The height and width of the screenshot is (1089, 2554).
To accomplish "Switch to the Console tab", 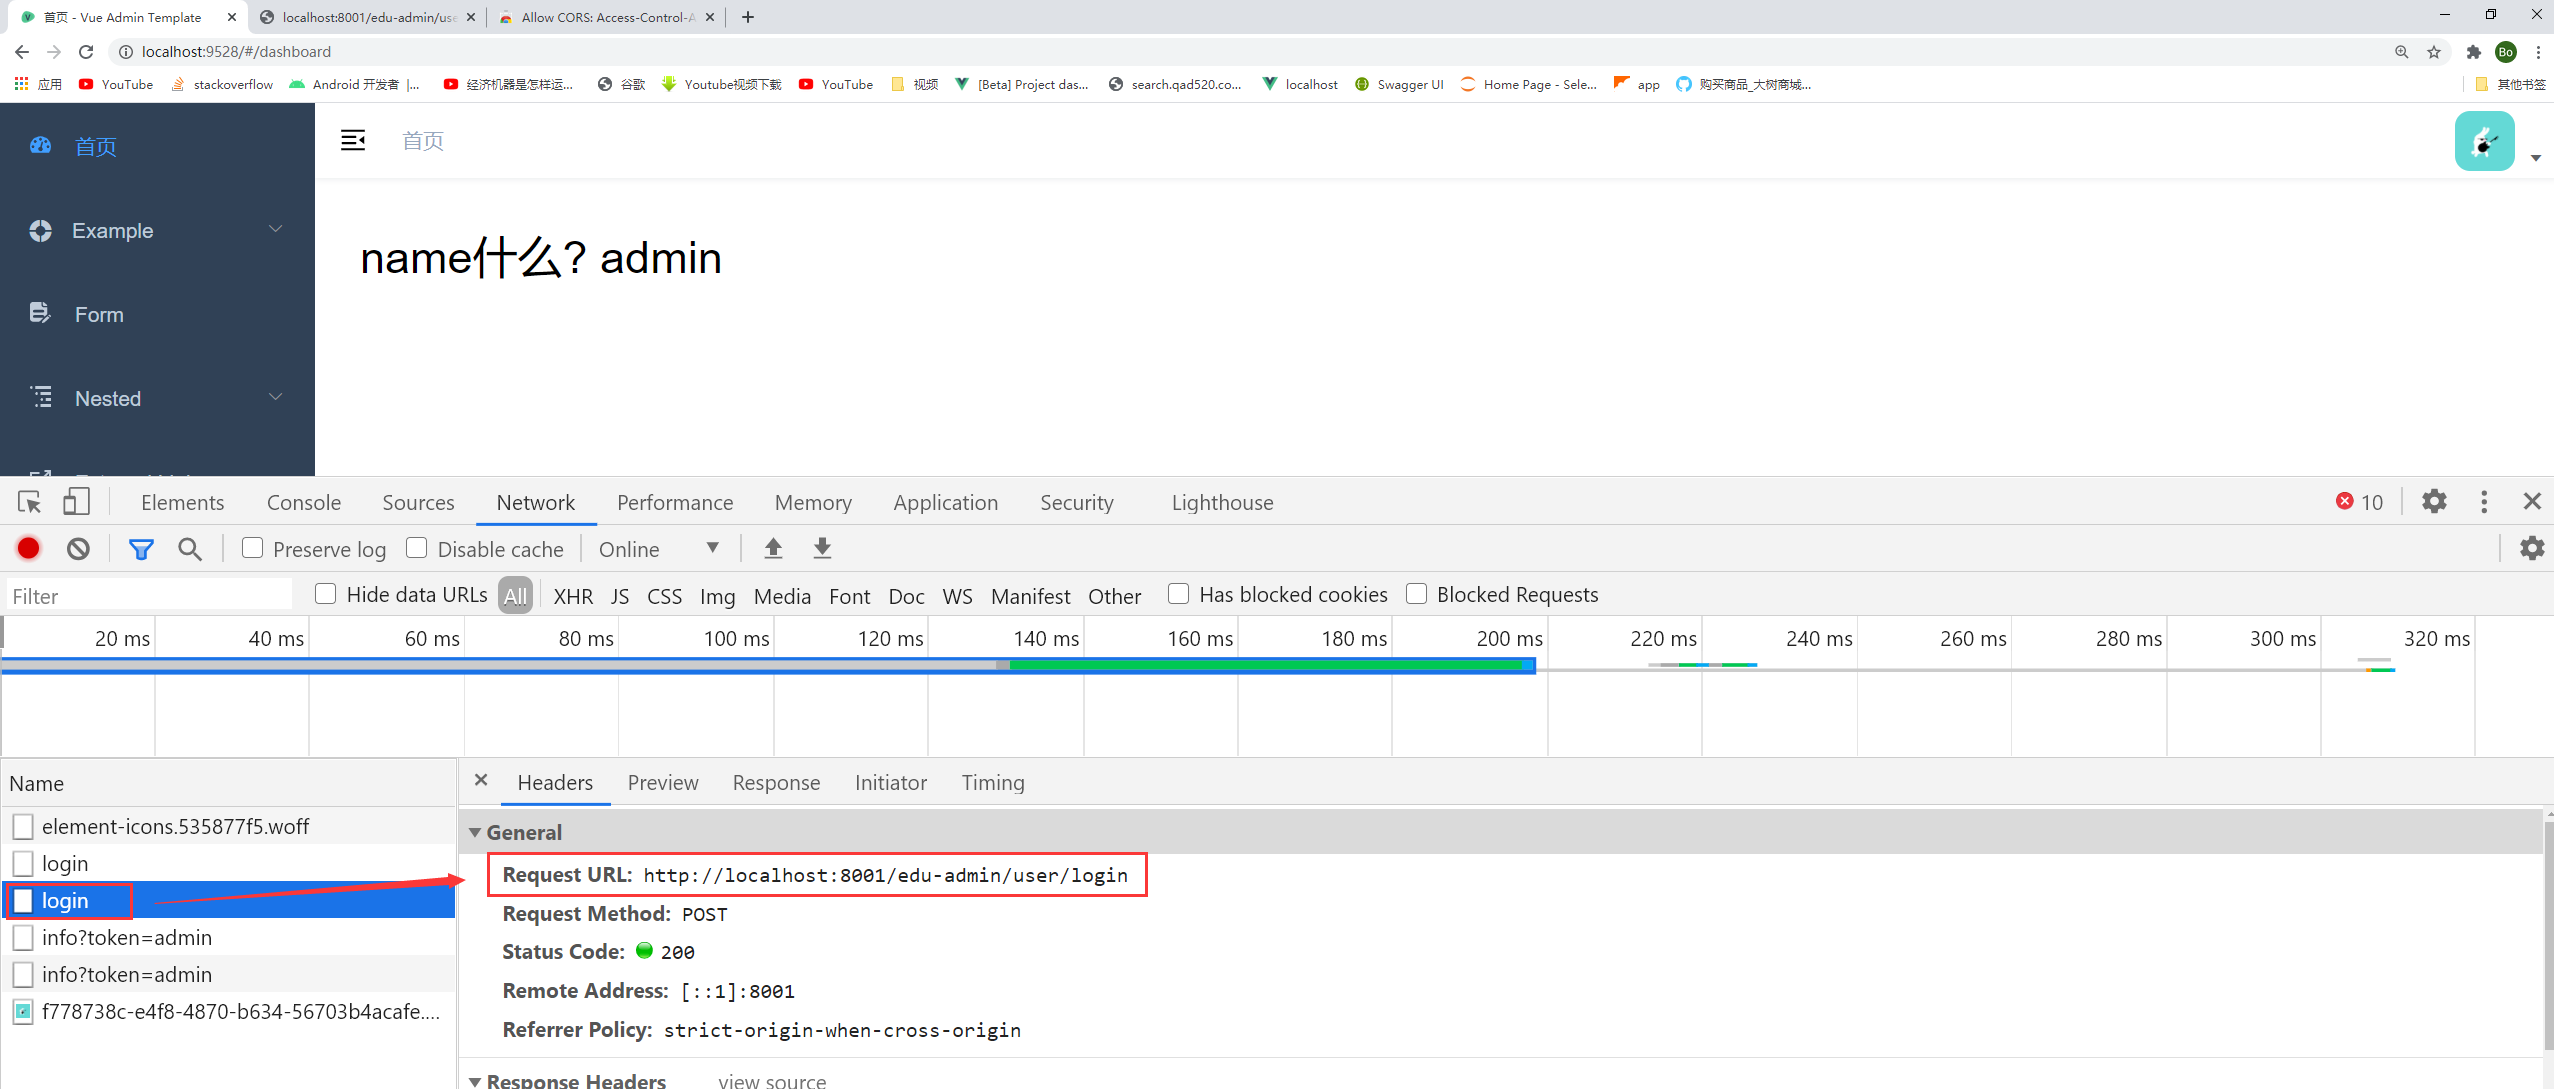I will [303, 502].
